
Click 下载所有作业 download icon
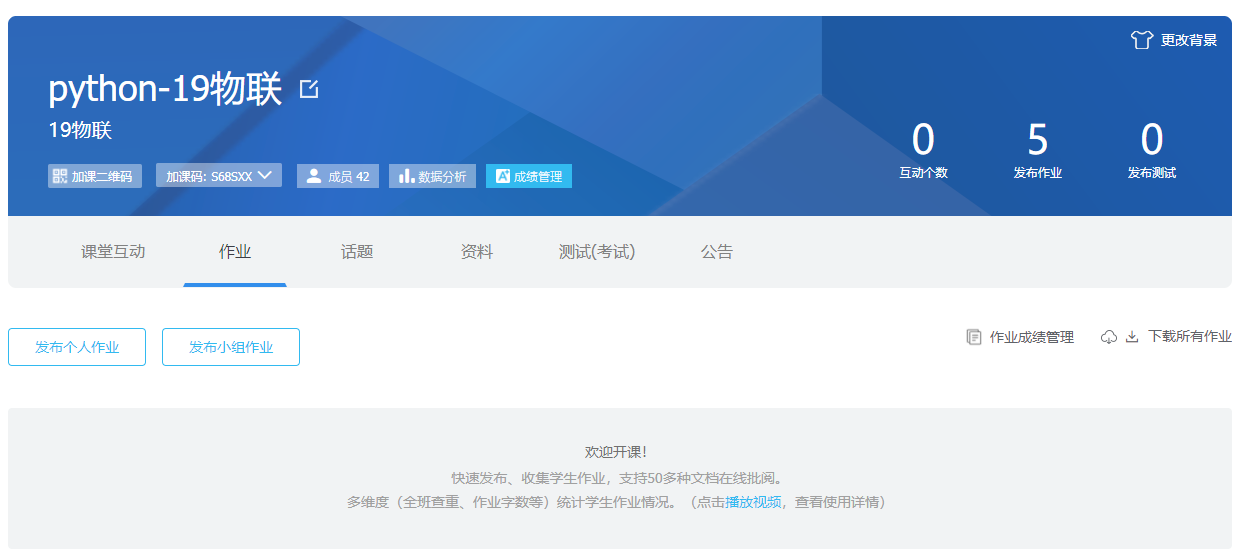pos(1132,337)
